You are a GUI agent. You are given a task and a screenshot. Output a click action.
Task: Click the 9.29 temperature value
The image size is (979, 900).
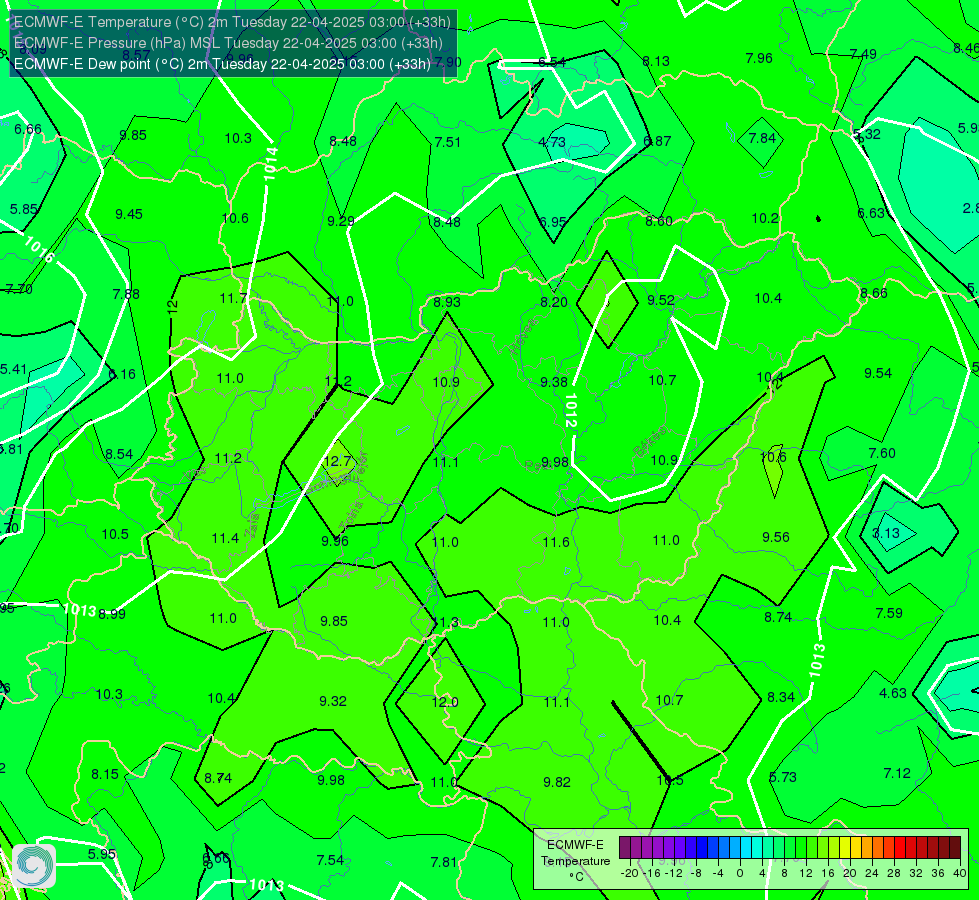coord(341,220)
